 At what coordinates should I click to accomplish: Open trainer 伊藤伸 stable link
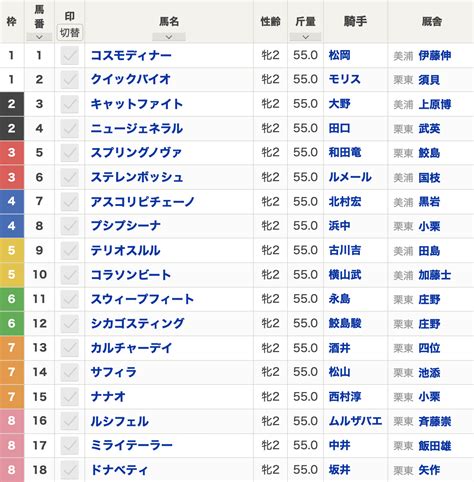pos(435,55)
